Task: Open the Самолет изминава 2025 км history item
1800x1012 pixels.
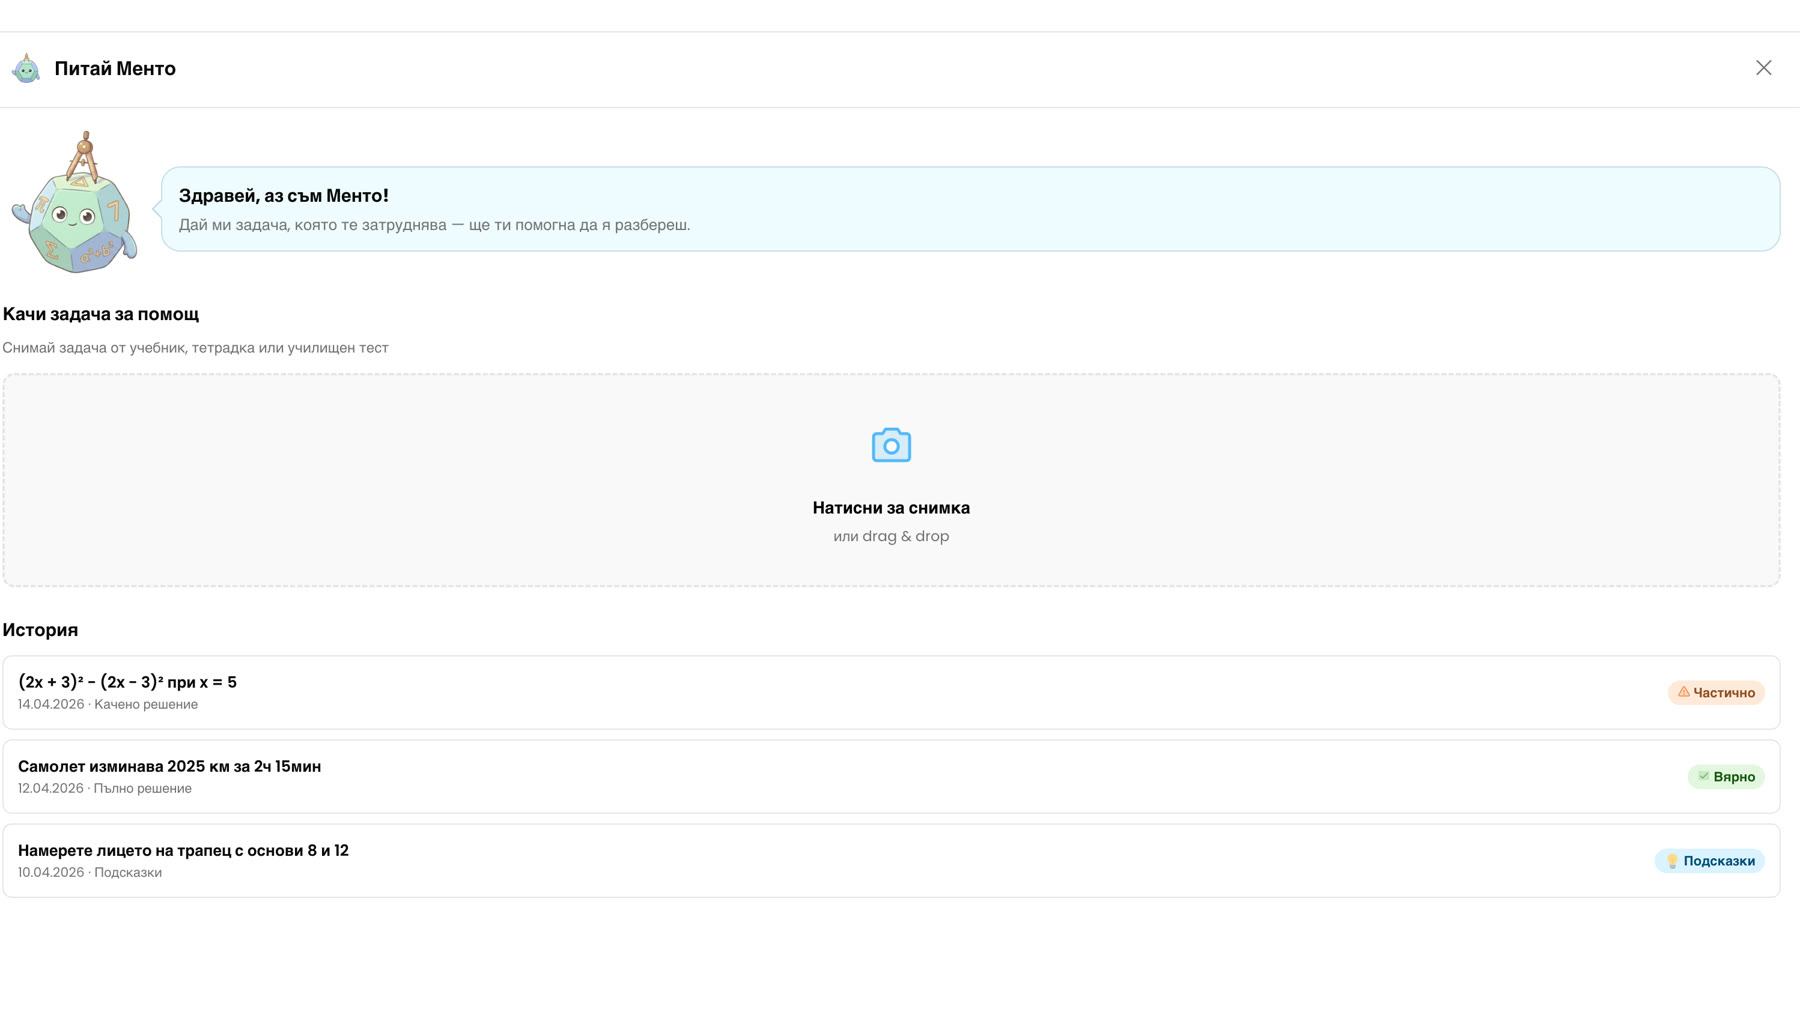Action: pos(891,776)
